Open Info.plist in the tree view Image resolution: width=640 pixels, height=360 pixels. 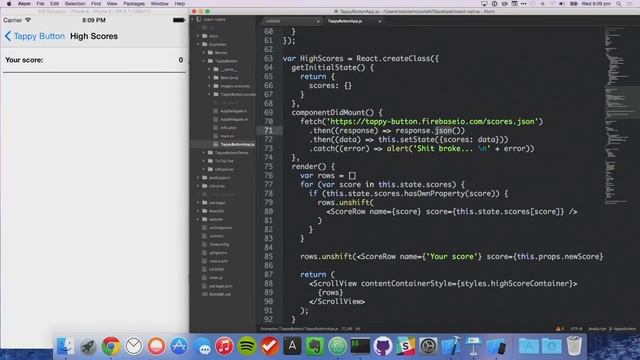coord(228,128)
